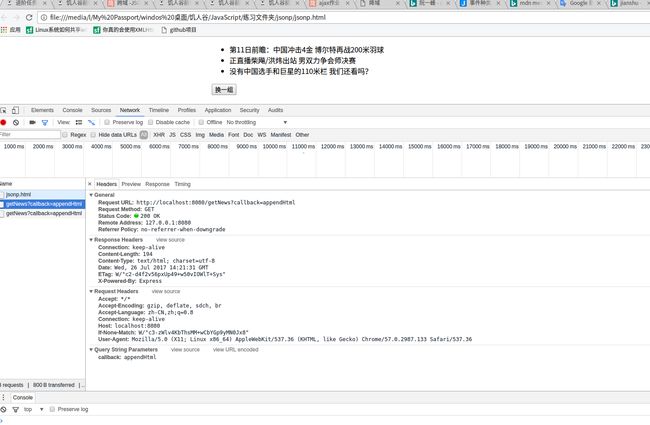The height and width of the screenshot is (425, 650).
Task: Filter requests by Other type
Action: pos(302,135)
